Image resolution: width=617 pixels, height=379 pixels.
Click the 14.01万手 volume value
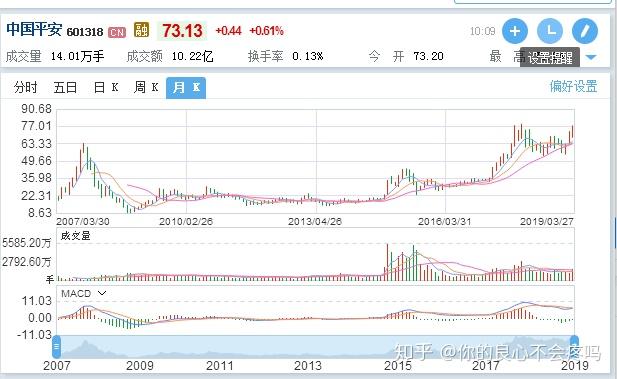tap(77, 57)
